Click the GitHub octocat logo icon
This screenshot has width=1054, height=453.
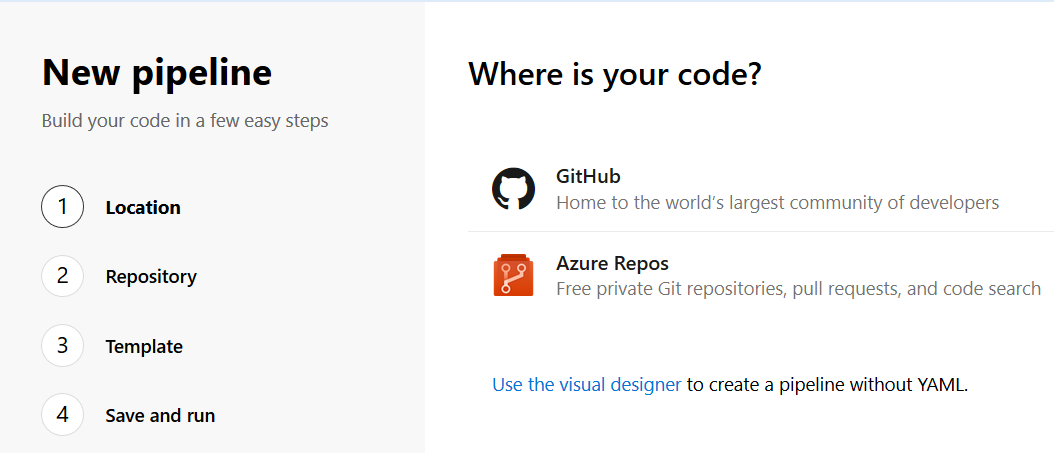(513, 189)
